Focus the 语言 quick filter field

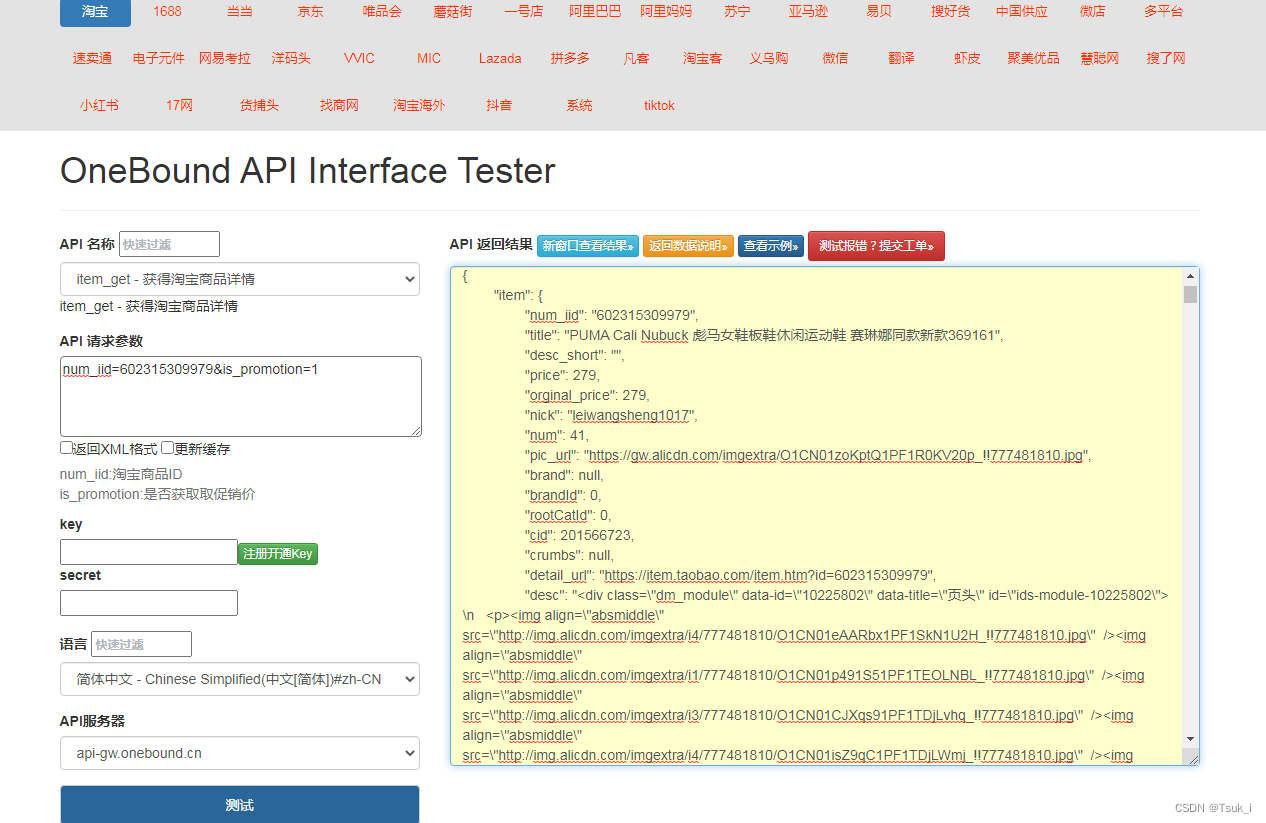point(141,644)
